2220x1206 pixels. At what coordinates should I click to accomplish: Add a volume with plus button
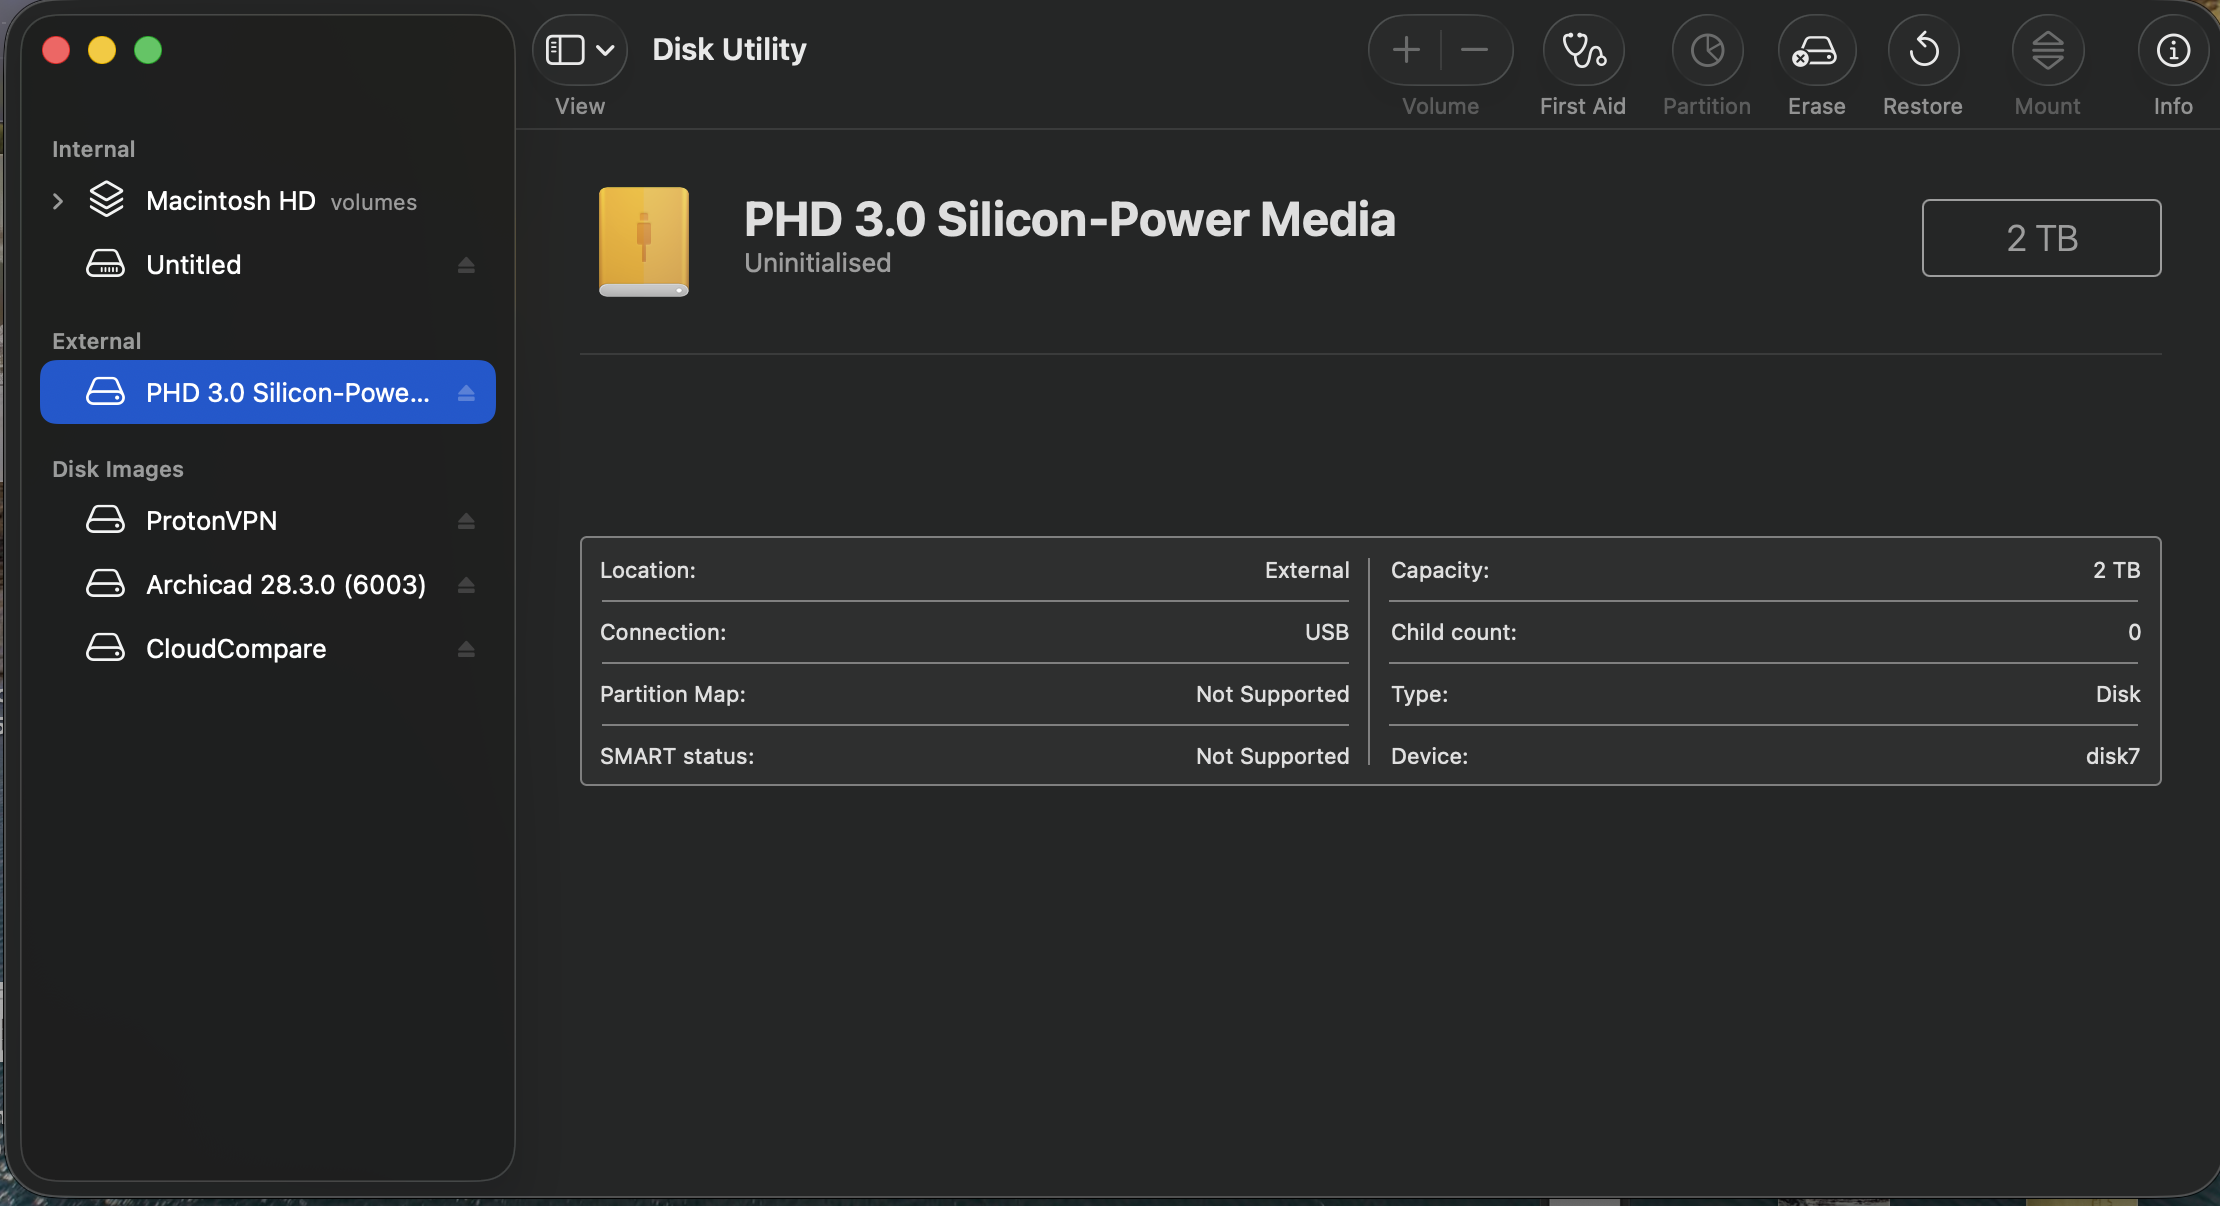pyautogui.click(x=1406, y=50)
